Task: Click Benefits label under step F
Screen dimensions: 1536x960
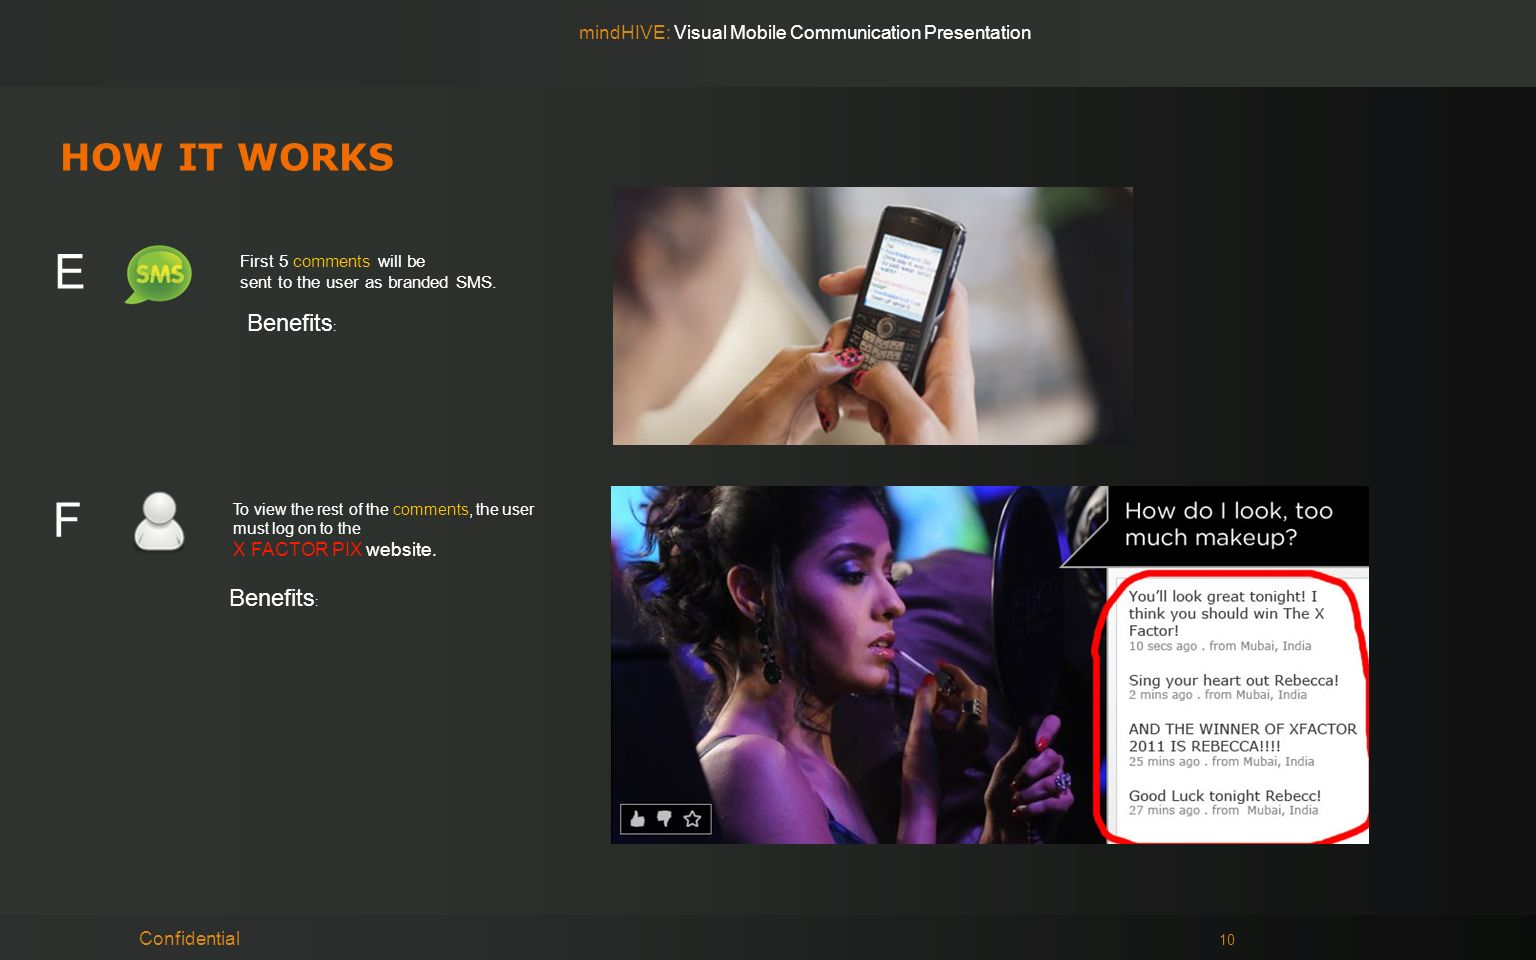Action: [273, 598]
